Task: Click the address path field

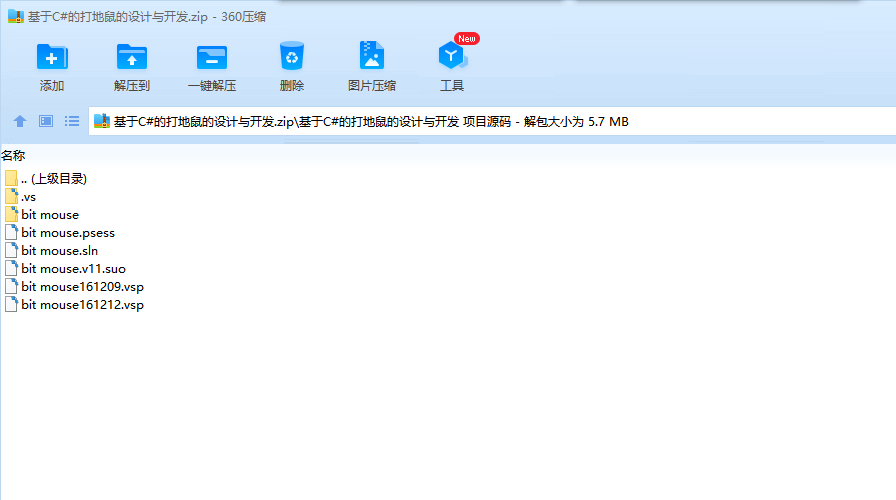Action: point(492,121)
